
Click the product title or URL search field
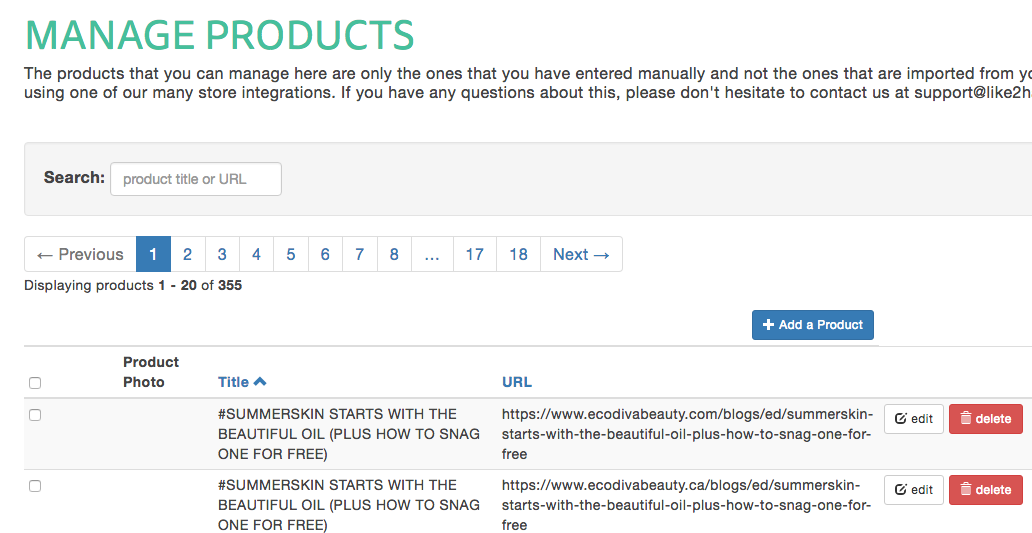(196, 179)
